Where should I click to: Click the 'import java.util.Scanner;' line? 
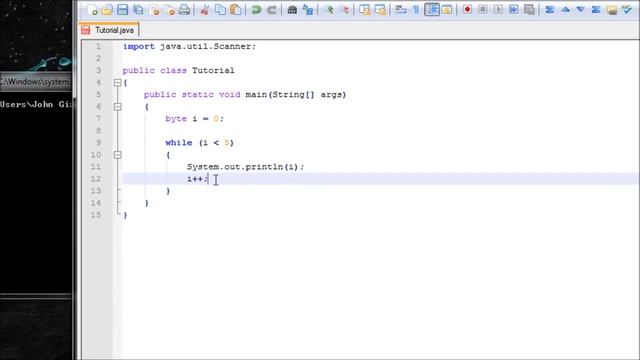(189, 47)
